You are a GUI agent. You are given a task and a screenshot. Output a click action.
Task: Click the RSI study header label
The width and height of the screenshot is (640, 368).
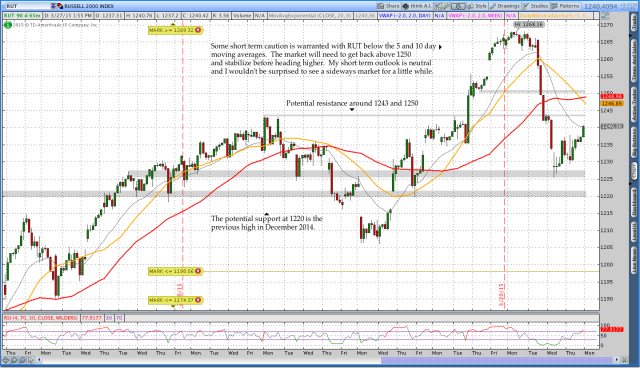coord(41,318)
